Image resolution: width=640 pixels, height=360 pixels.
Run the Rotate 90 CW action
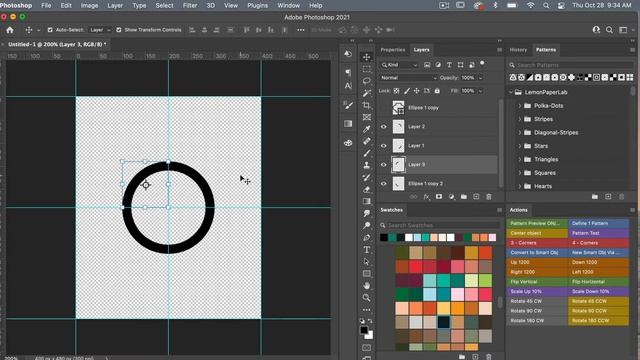click(x=537, y=311)
